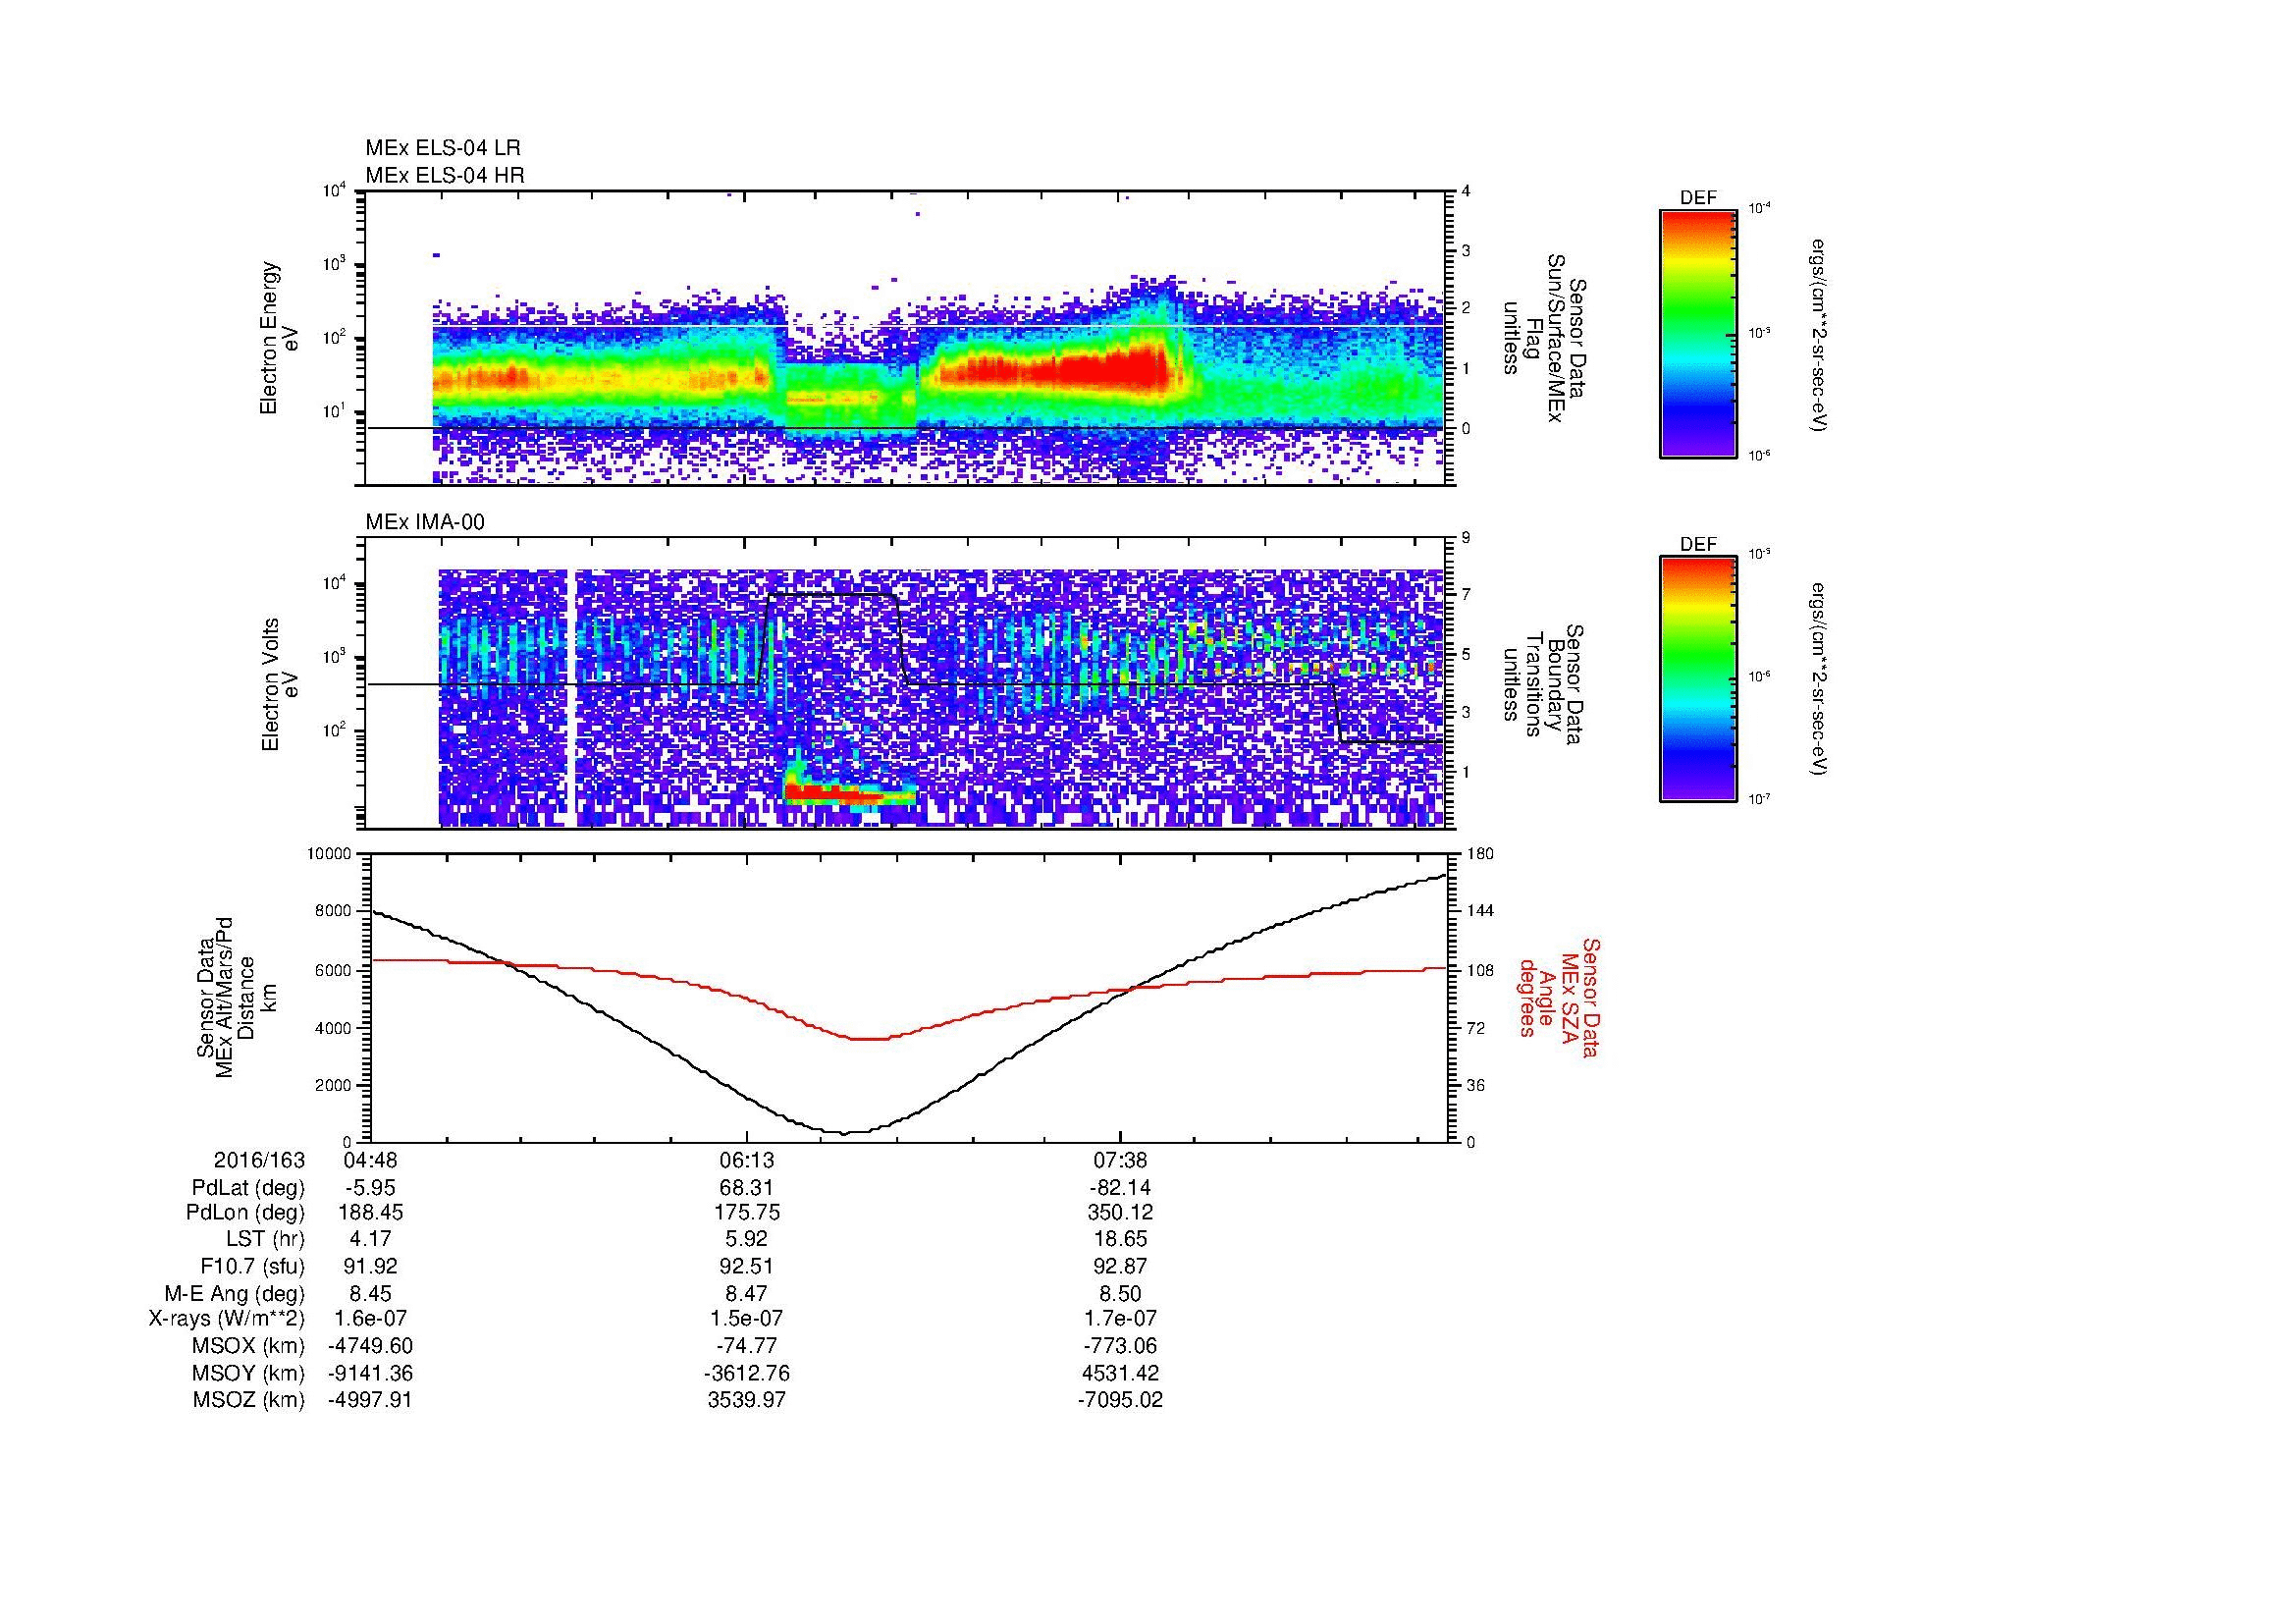Viewport: 2296px width, 1623px height.
Task: Click the LST value '18.65'
Action: [x=1120, y=1240]
